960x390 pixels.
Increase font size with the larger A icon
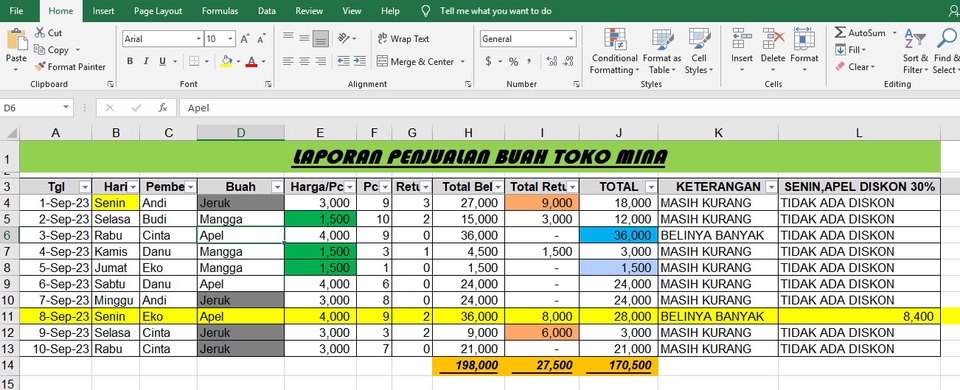point(244,39)
